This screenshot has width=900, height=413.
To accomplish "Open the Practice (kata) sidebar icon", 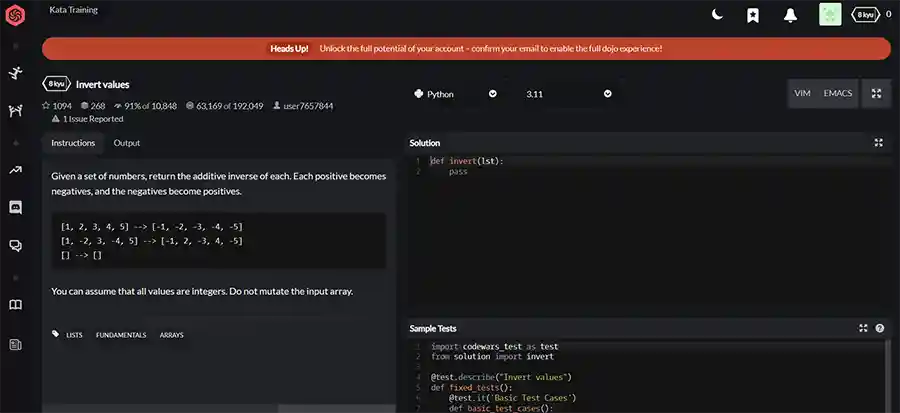I will 15,73.
